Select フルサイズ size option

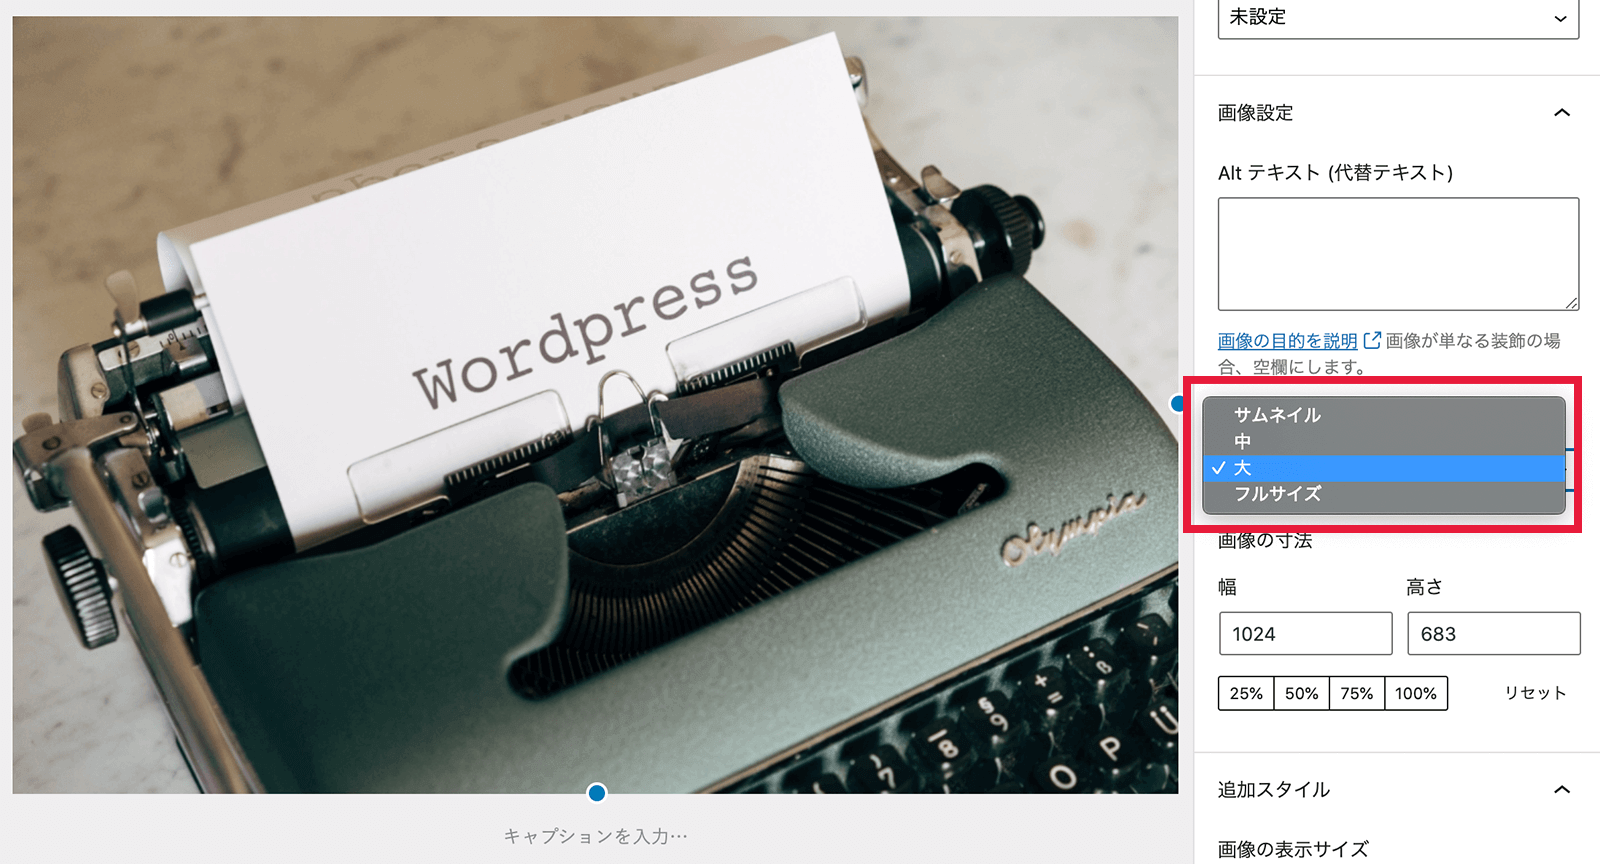coord(1384,494)
